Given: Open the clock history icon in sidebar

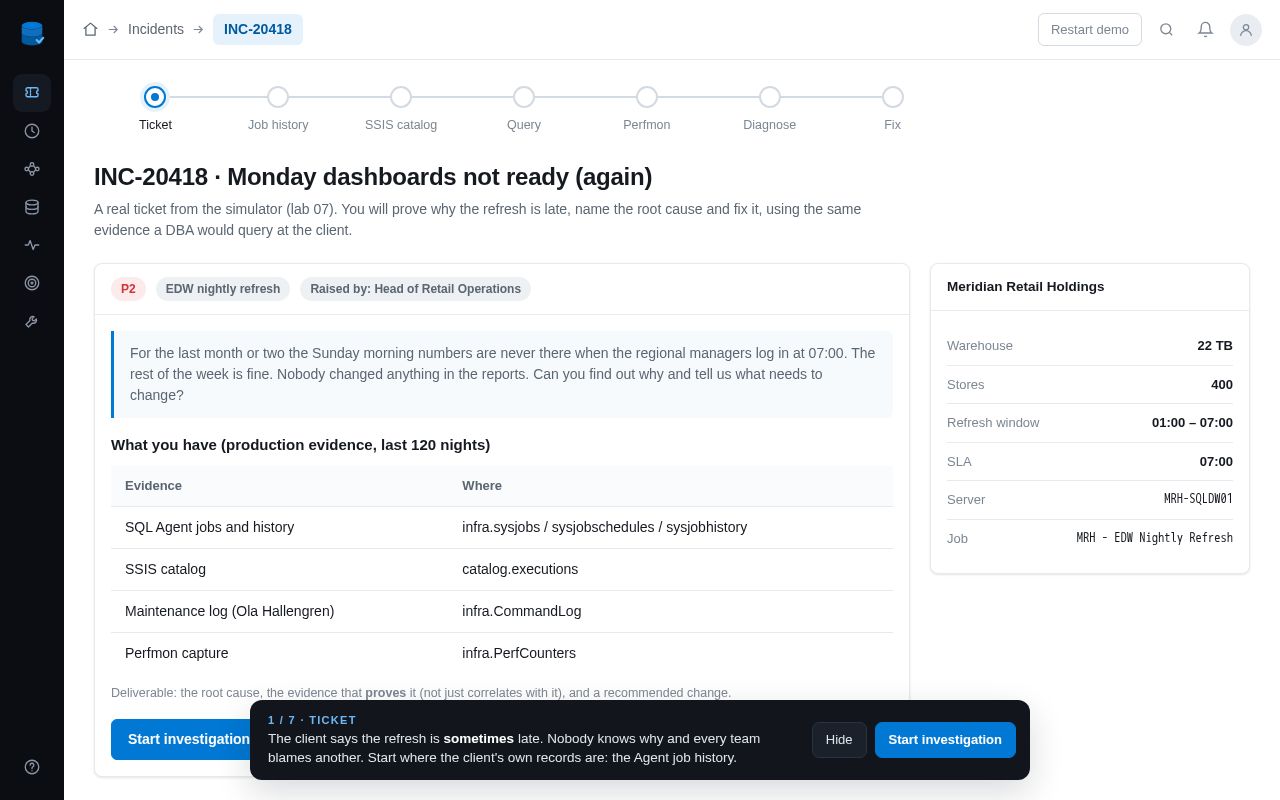Looking at the screenshot, I should pyautogui.click(x=32, y=131).
